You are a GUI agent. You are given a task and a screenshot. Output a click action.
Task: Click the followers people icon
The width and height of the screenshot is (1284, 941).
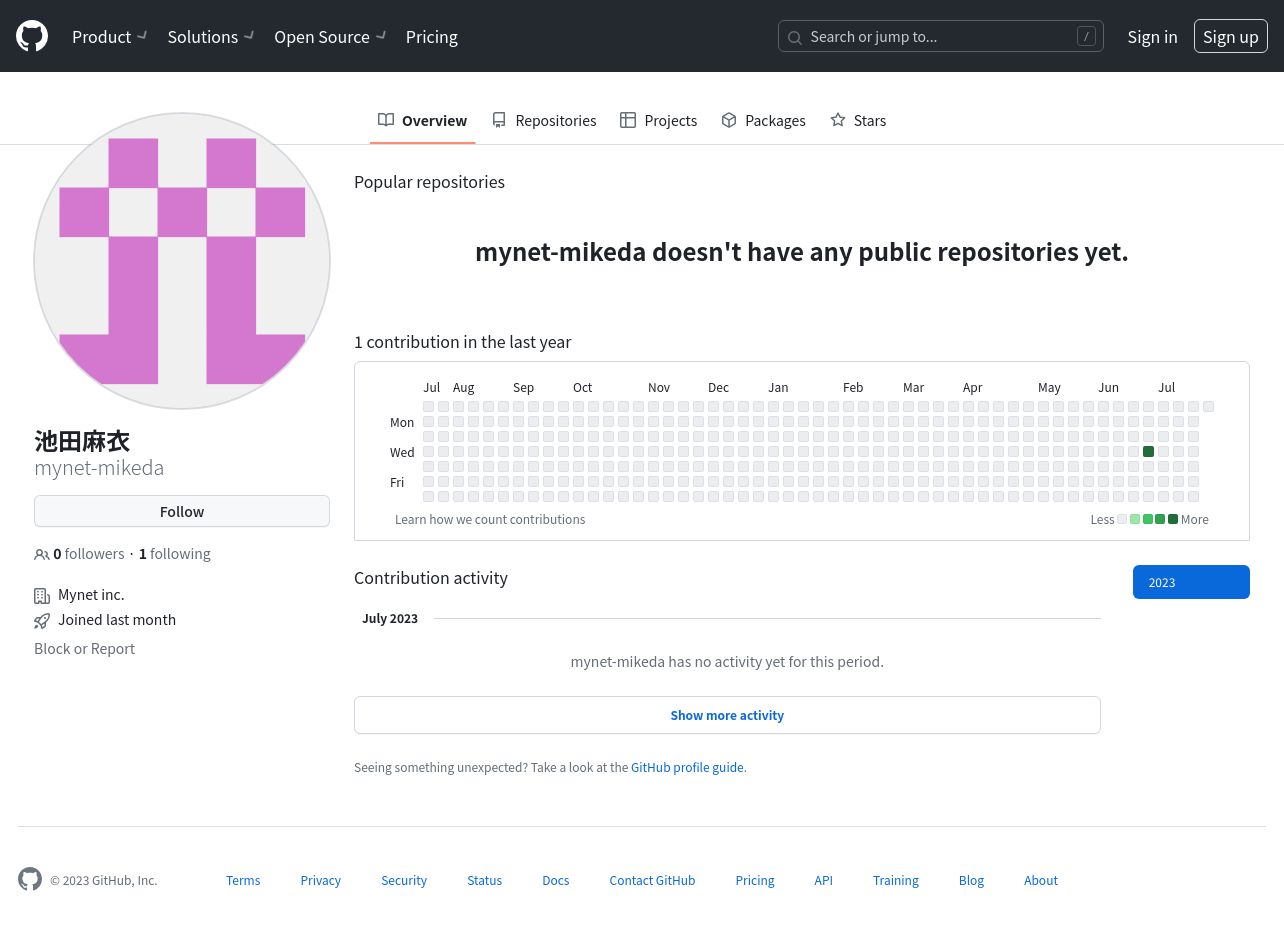point(42,554)
